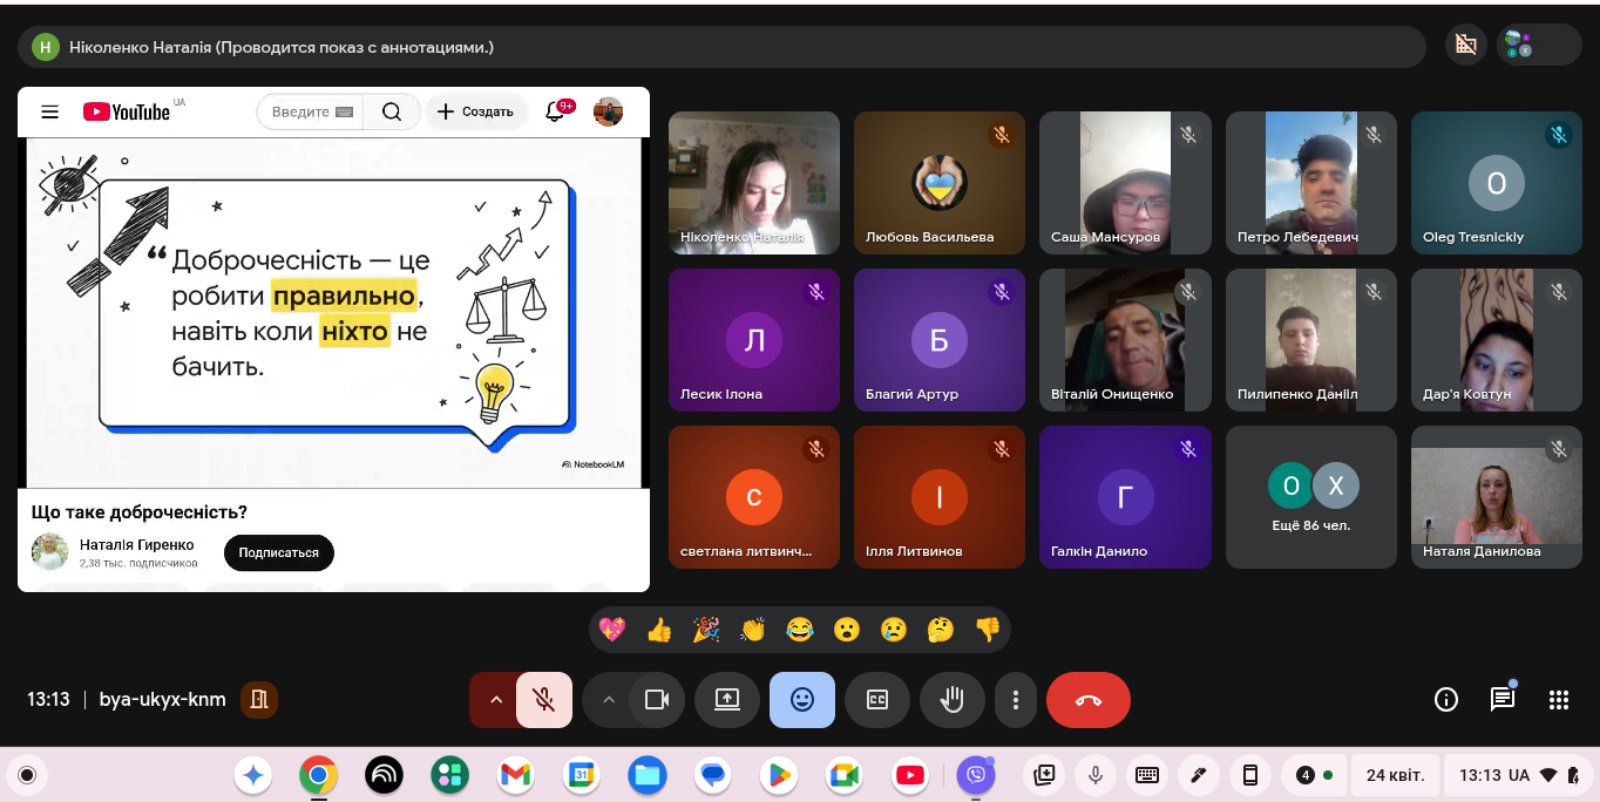Open Gmail from the taskbar shelf
1600x802 pixels.
[515, 775]
